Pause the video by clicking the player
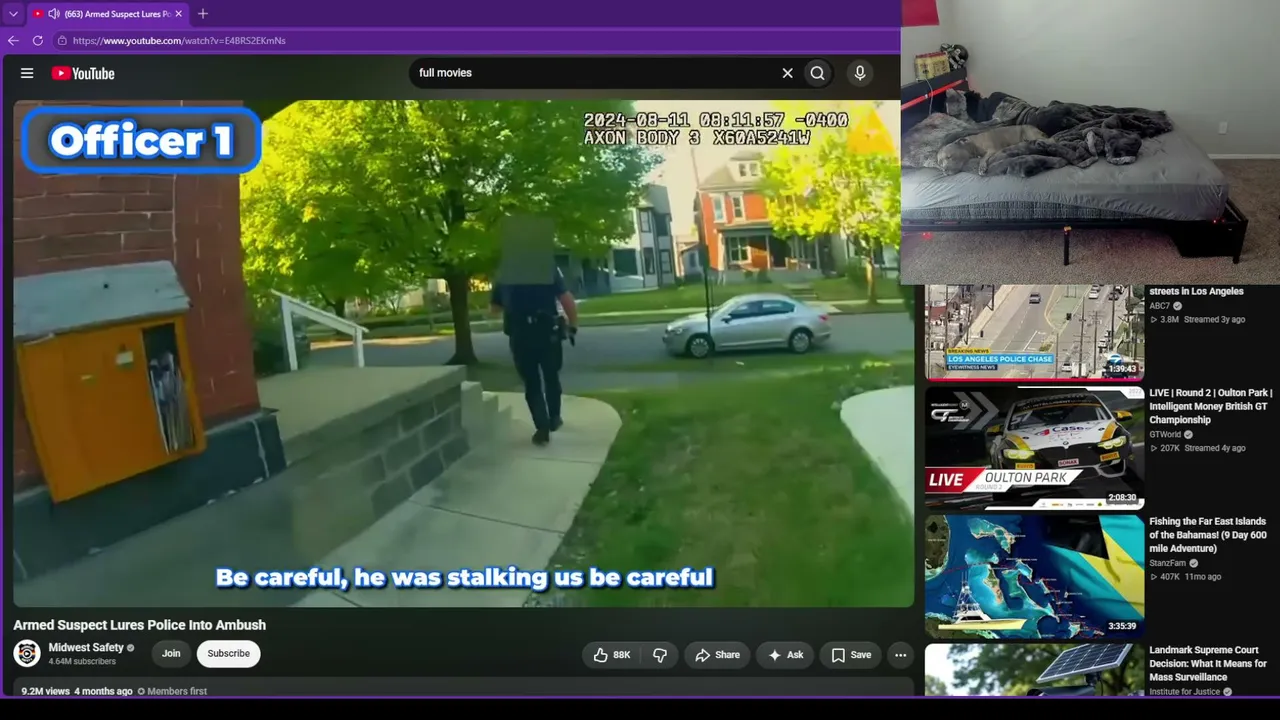 coord(463,353)
